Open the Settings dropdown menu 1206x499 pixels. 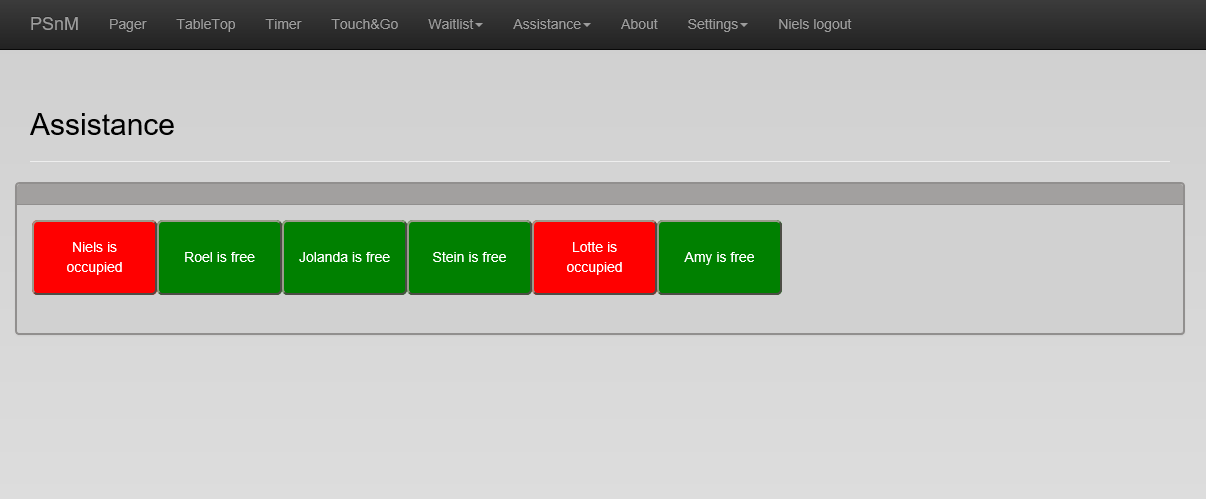coord(717,24)
